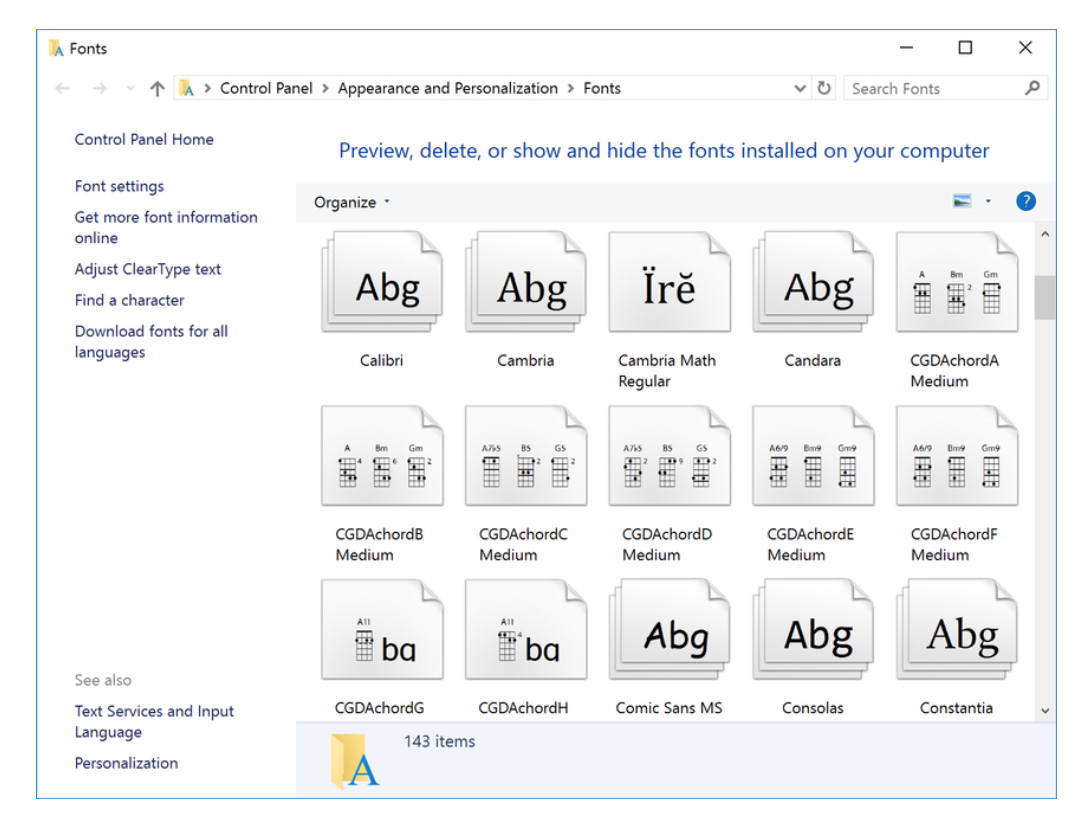Click Adjust ClearType text link
This screenshot has height=828, width=1090.
click(x=148, y=269)
